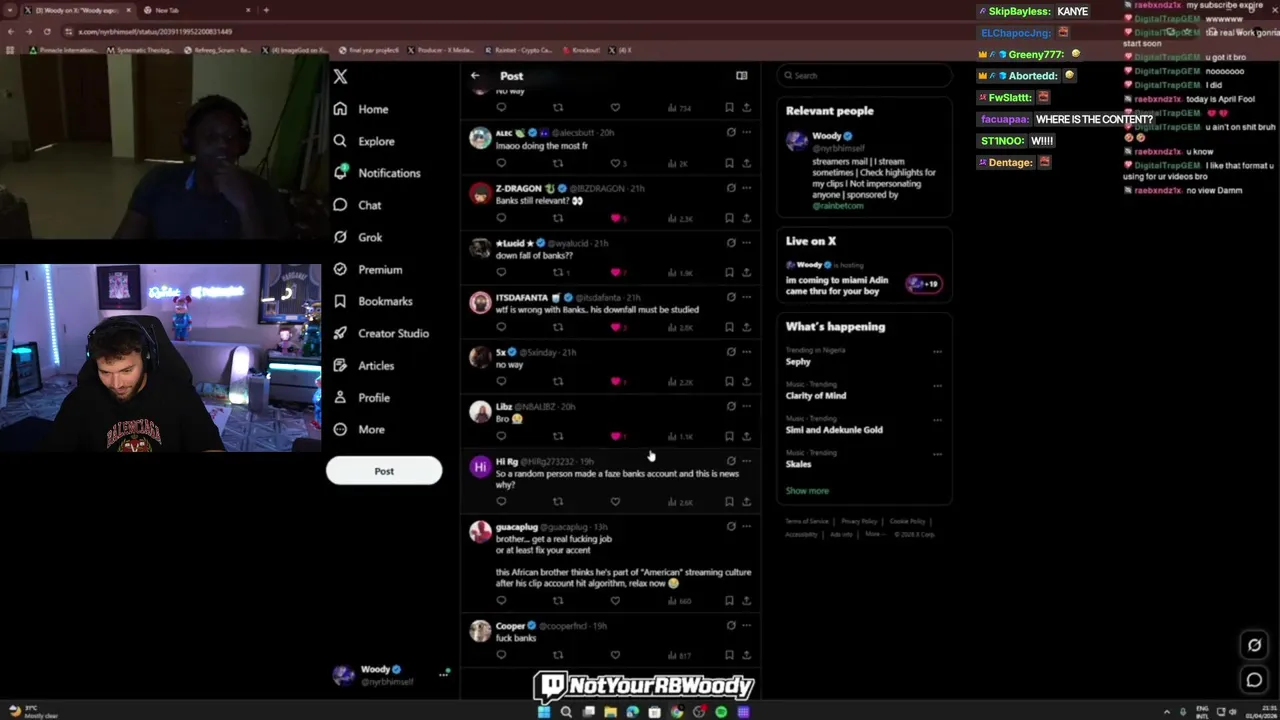Like the ALEC tweet
This screenshot has height=720, width=1280.
pos(615,163)
